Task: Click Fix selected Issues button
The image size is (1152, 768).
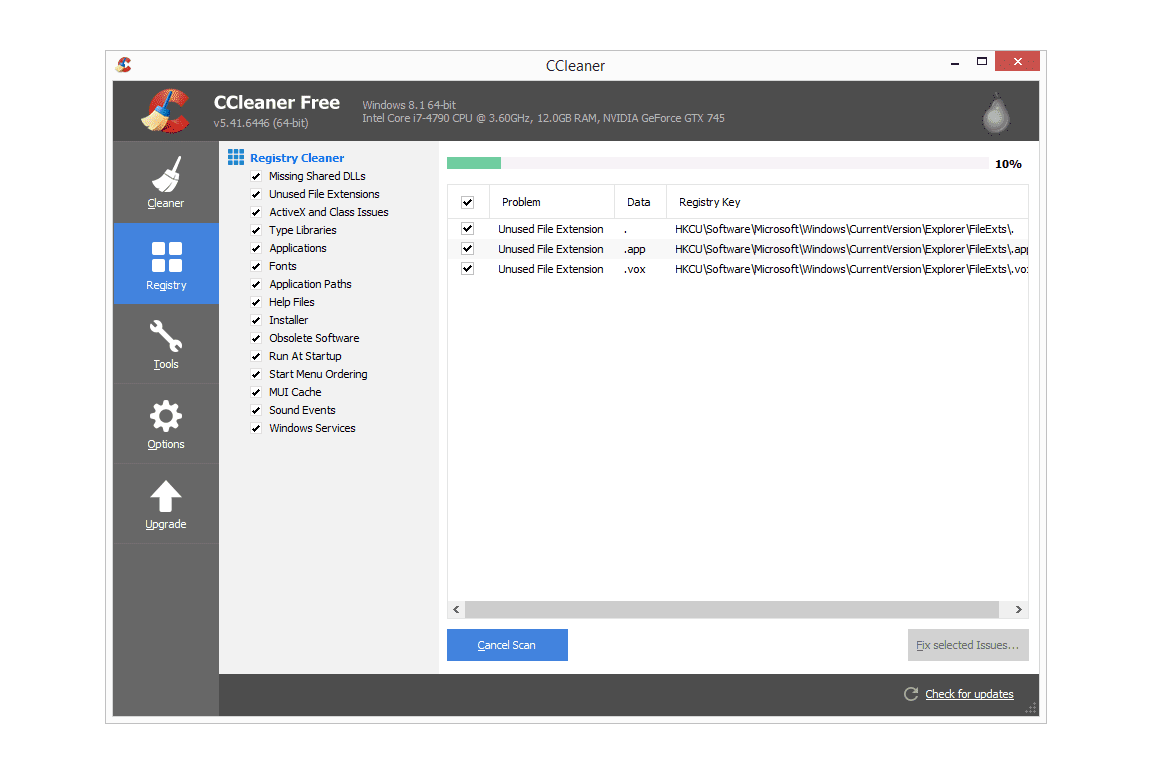Action: [x=968, y=645]
